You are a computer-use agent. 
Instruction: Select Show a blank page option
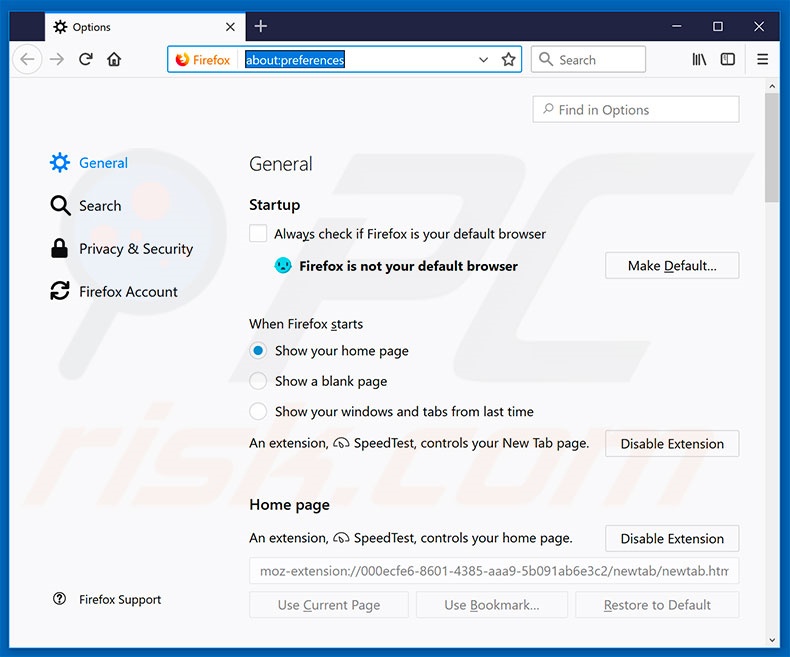click(258, 381)
